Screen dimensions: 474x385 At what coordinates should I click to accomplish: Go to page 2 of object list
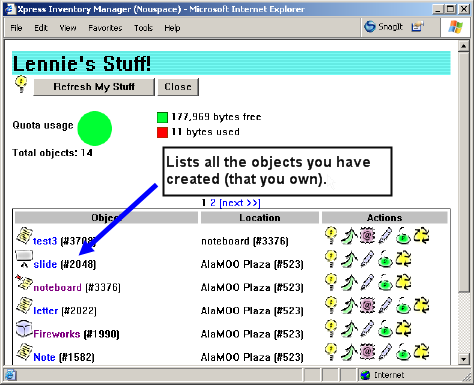213,203
